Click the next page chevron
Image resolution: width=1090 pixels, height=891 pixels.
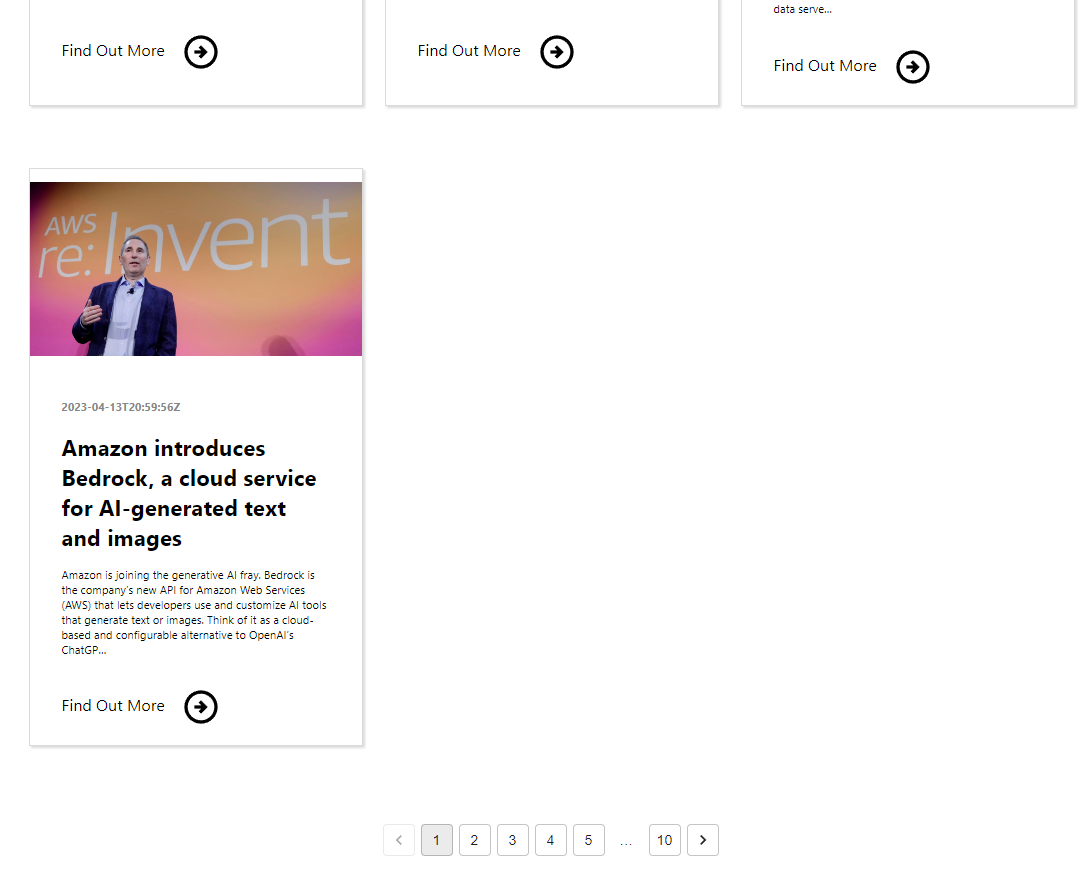pyautogui.click(x=703, y=840)
